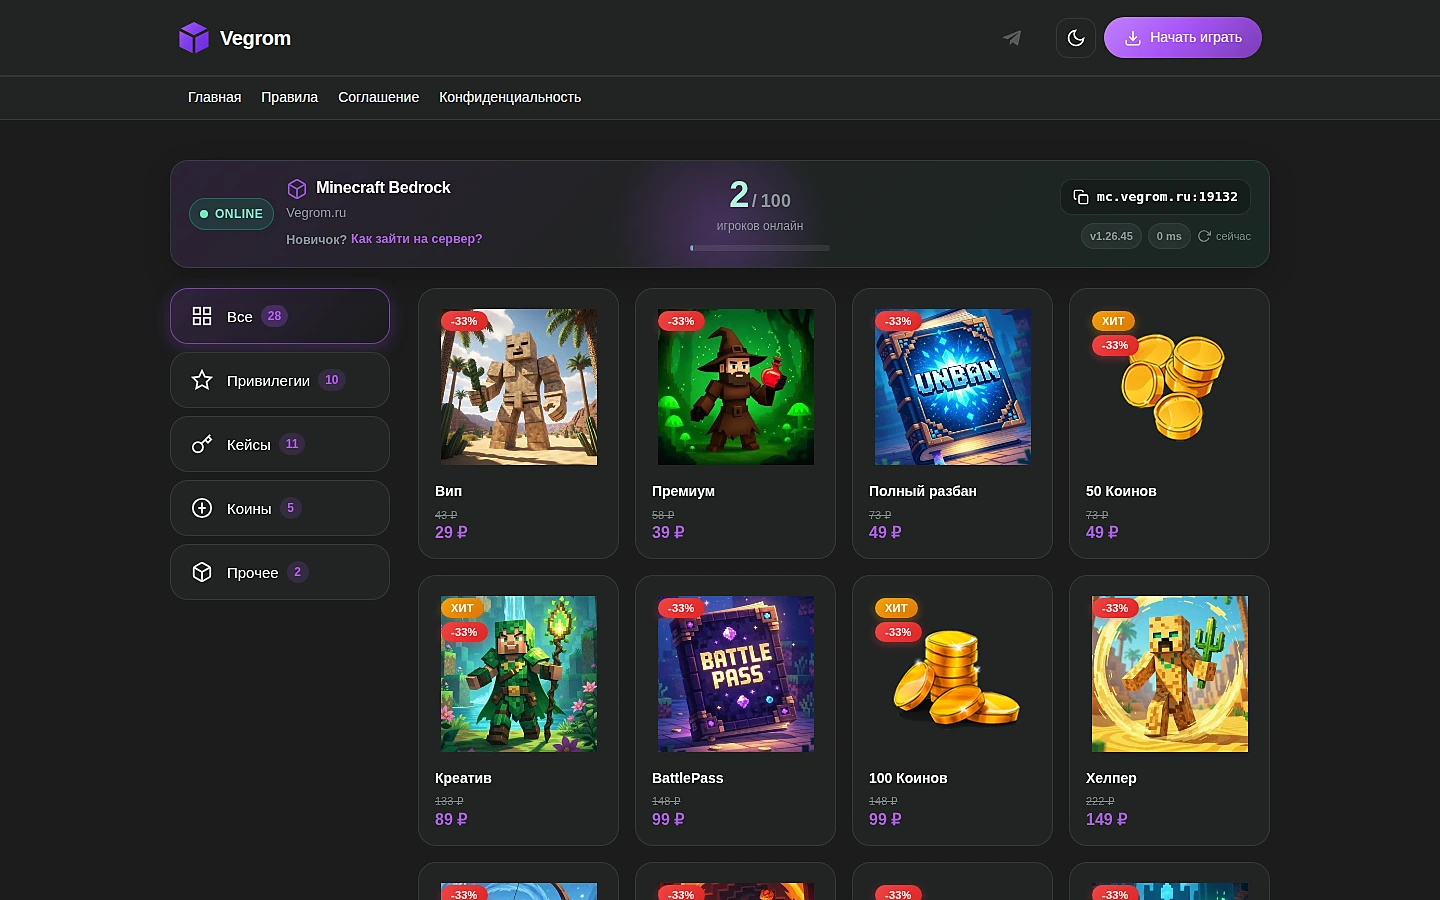Viewport: 1440px width, 900px height.
Task: Click the 'ХИТ' badge on 50 Коинов
Action: pos(1113,321)
